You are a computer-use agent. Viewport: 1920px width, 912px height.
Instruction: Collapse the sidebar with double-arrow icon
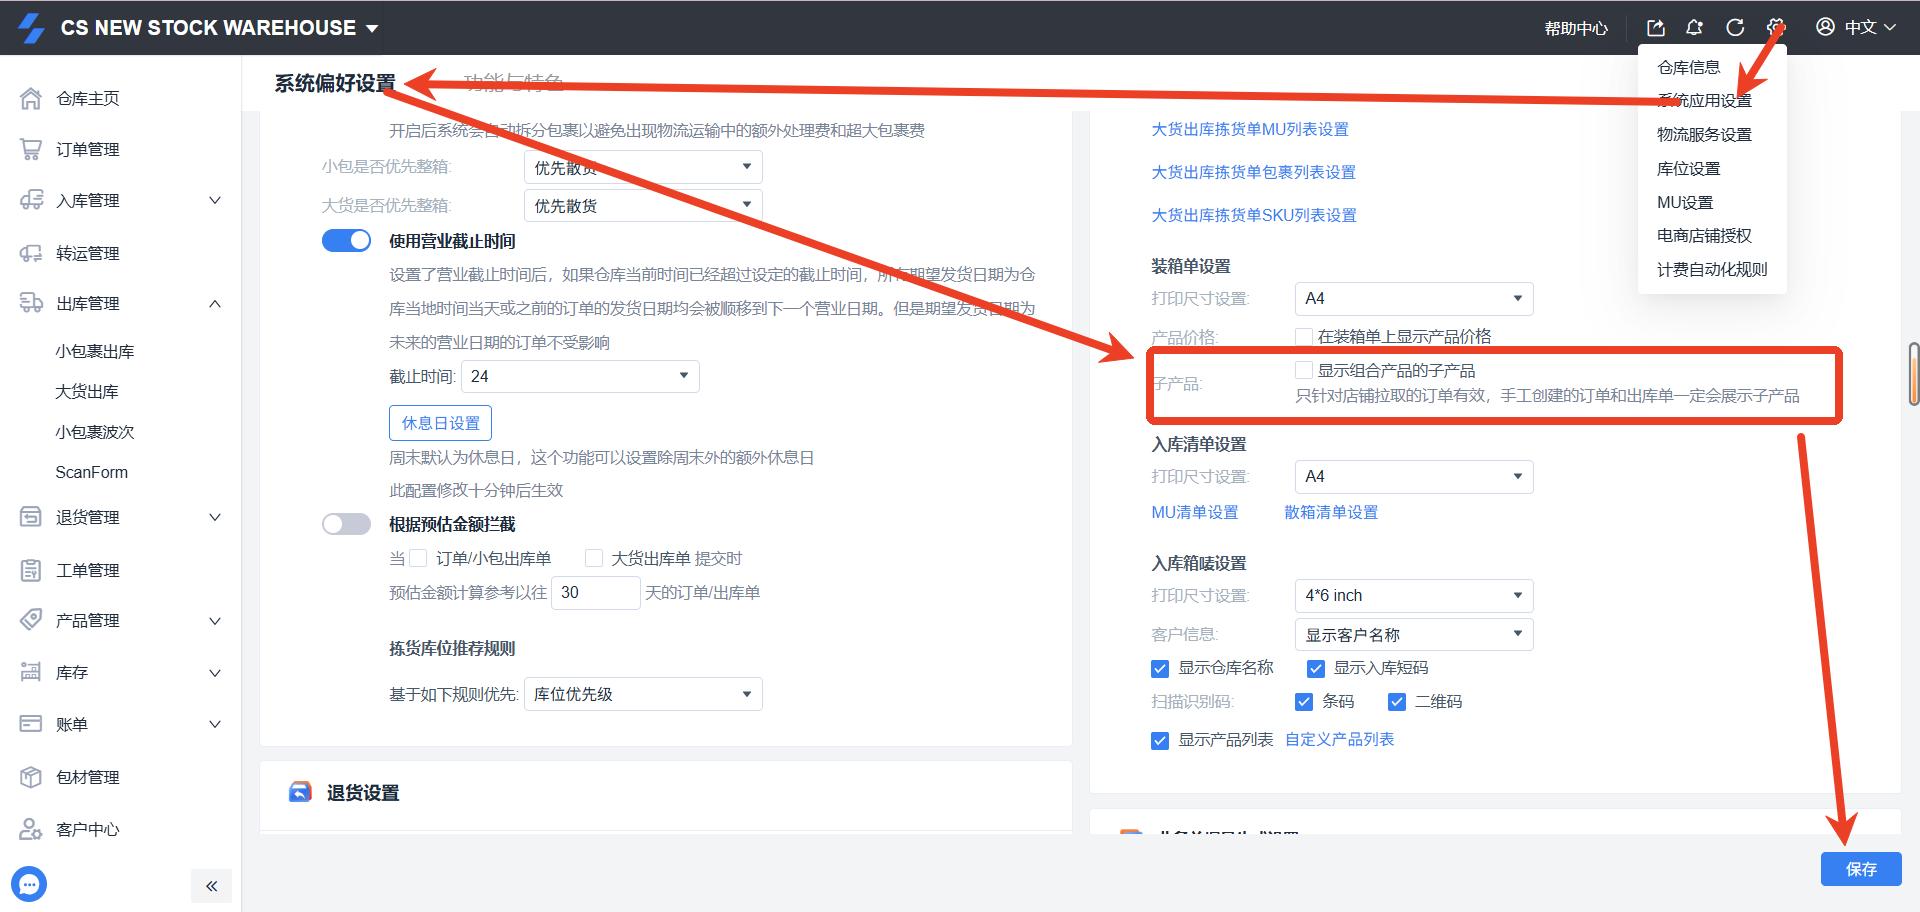coord(211,886)
